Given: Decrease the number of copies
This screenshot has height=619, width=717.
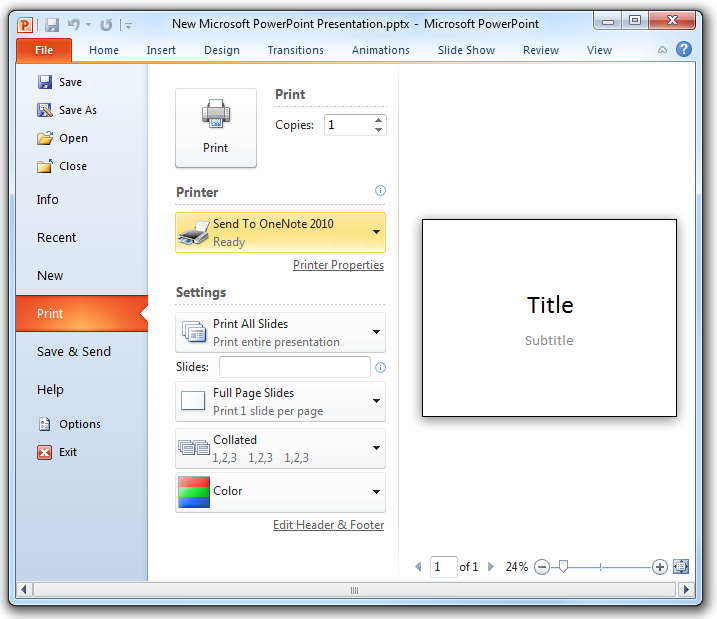Looking at the screenshot, I should pyautogui.click(x=378, y=130).
